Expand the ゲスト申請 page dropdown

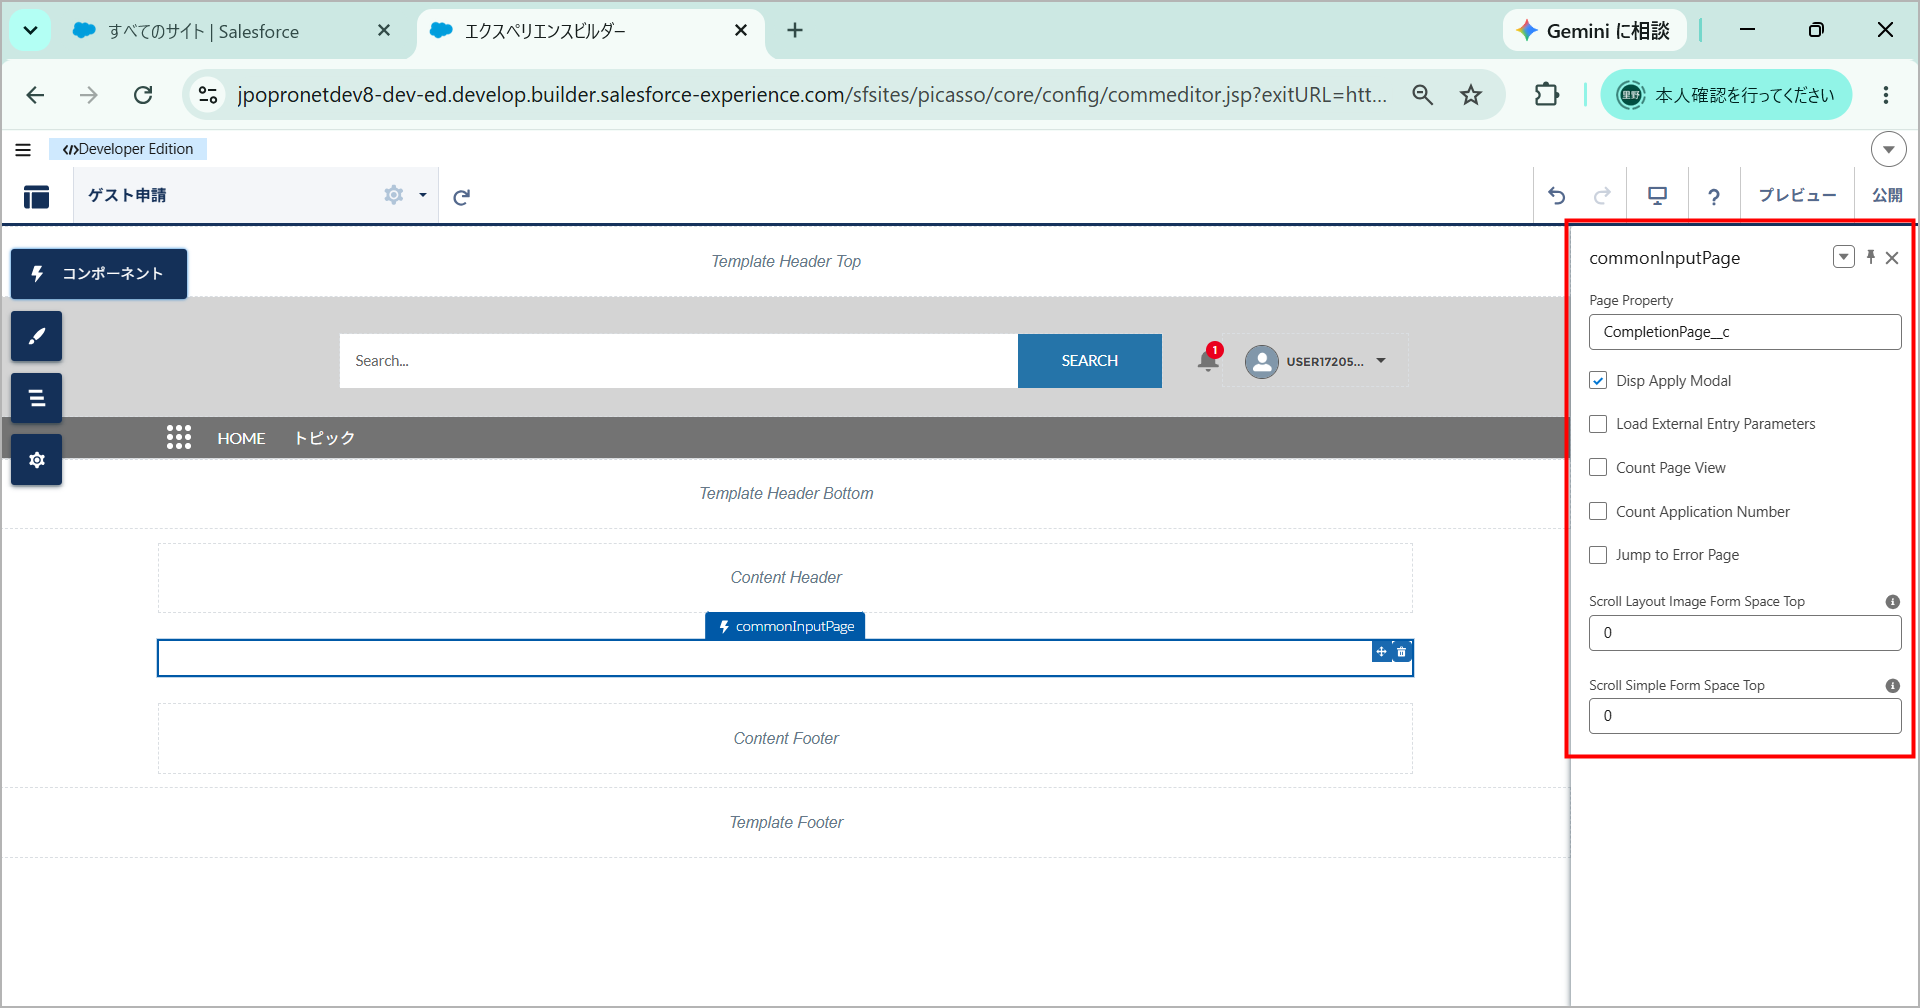[x=423, y=195]
